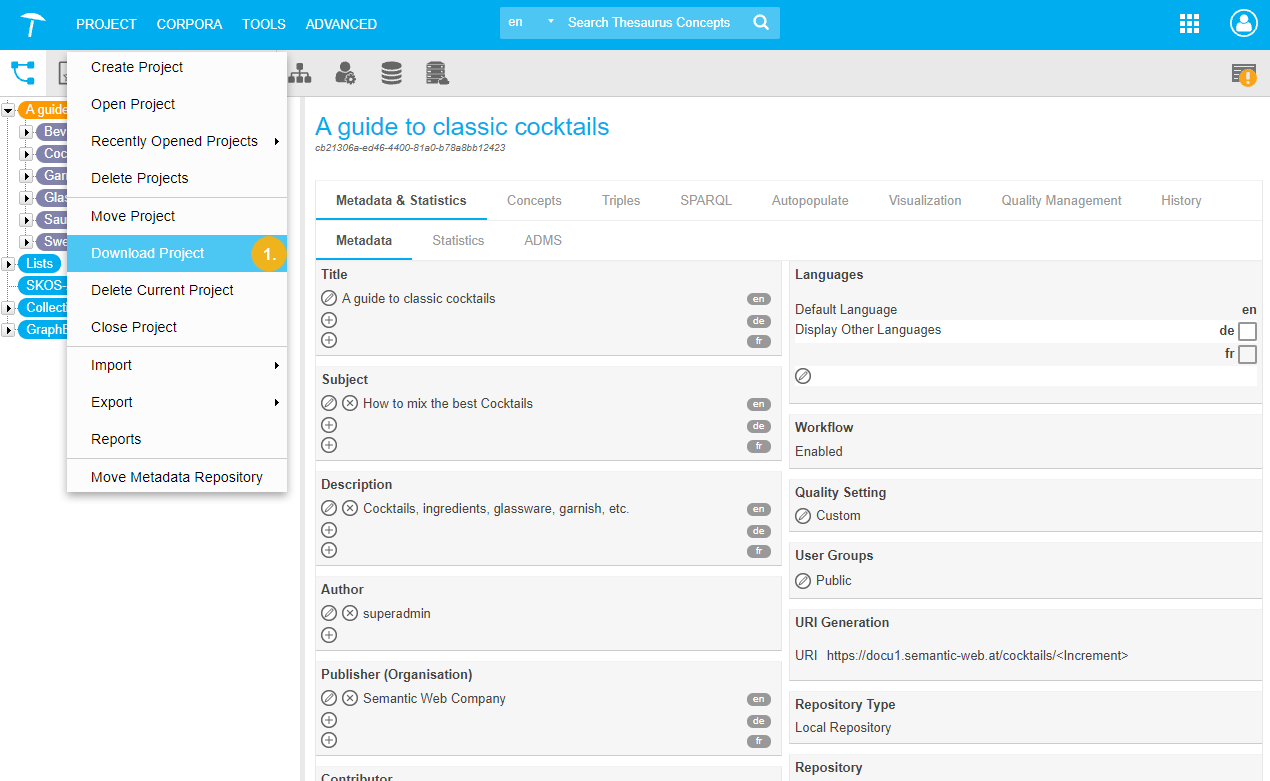Open the apps grid icon
Screen dimensions: 1270x781
1189,24
